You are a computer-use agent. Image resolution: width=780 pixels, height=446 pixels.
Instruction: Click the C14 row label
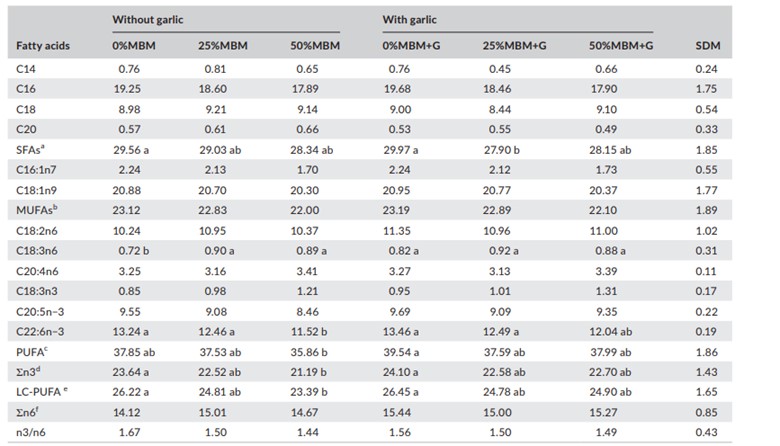pos(28,69)
